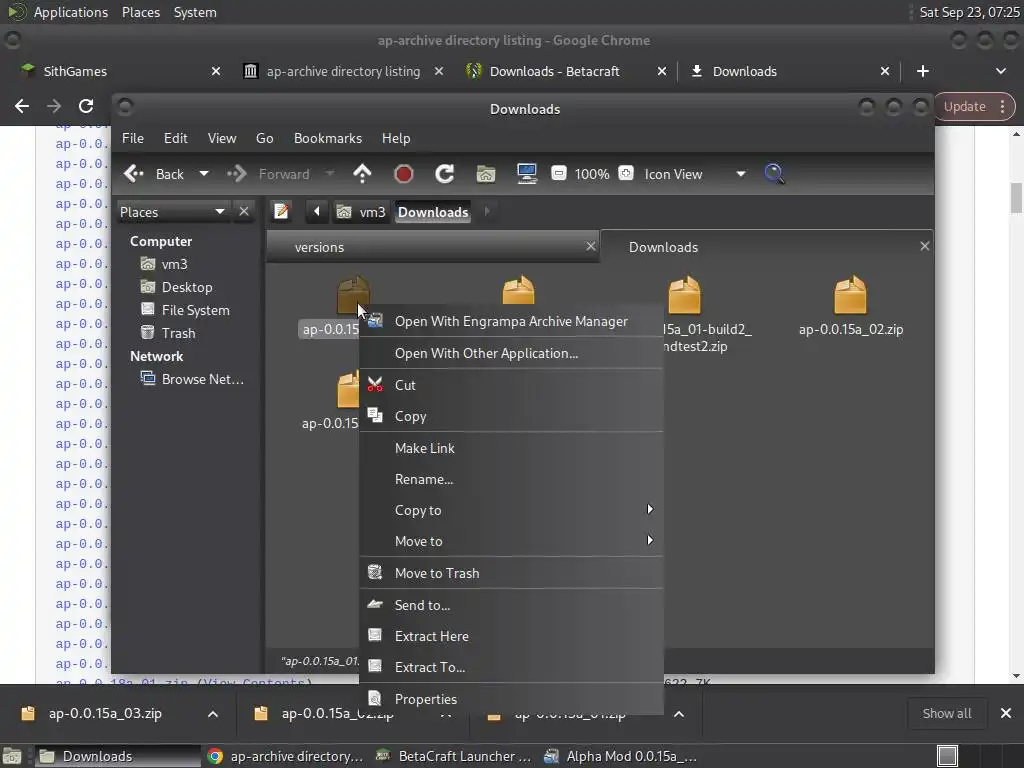Open the Back history dropdown arrow

[204, 174]
